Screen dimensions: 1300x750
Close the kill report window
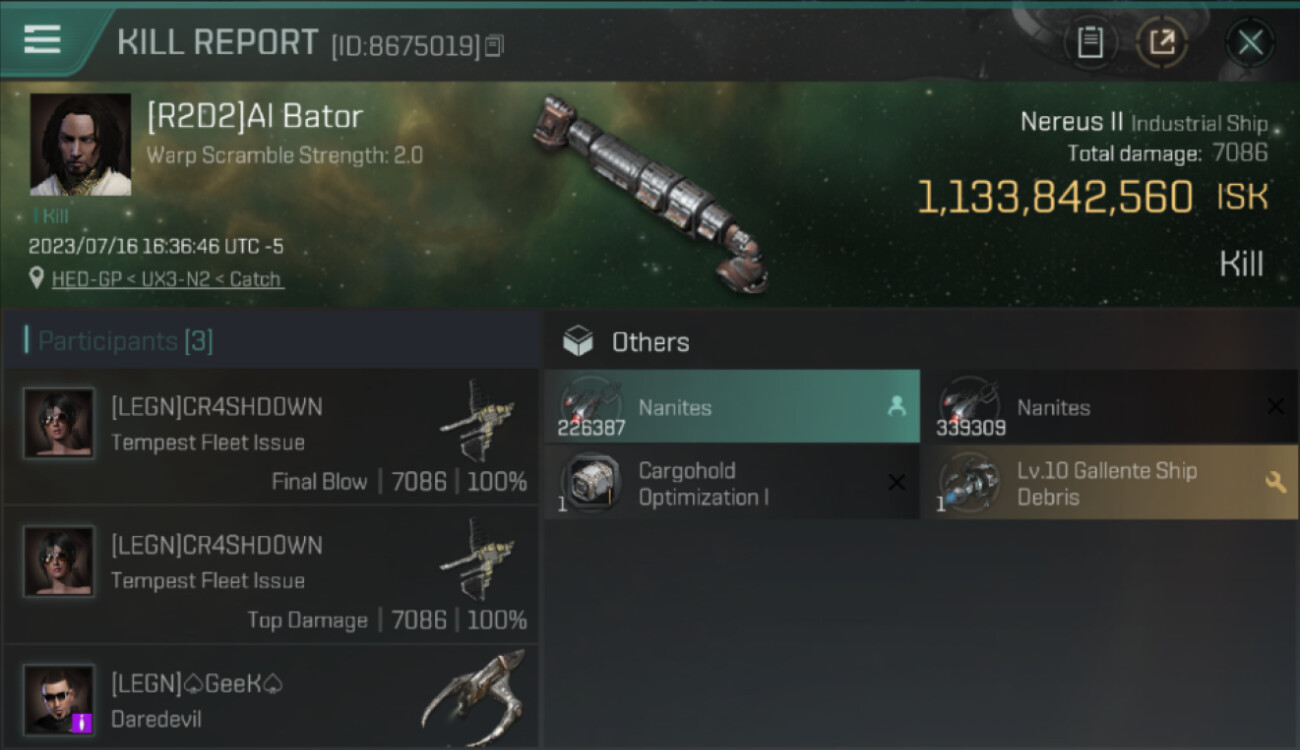(1250, 43)
